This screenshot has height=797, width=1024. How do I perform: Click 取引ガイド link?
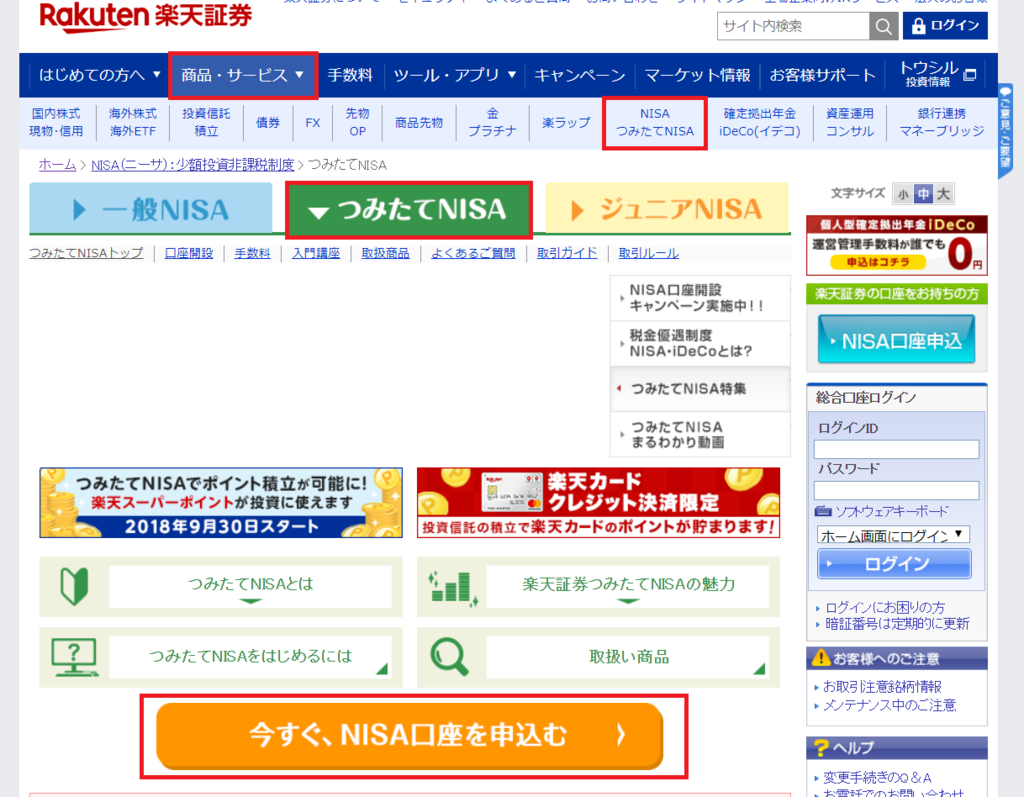(x=567, y=253)
